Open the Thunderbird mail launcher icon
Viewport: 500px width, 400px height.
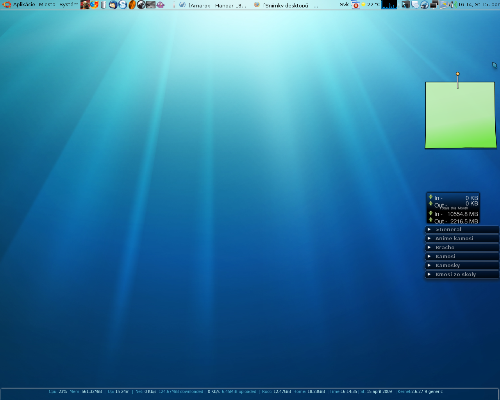tap(113, 5)
